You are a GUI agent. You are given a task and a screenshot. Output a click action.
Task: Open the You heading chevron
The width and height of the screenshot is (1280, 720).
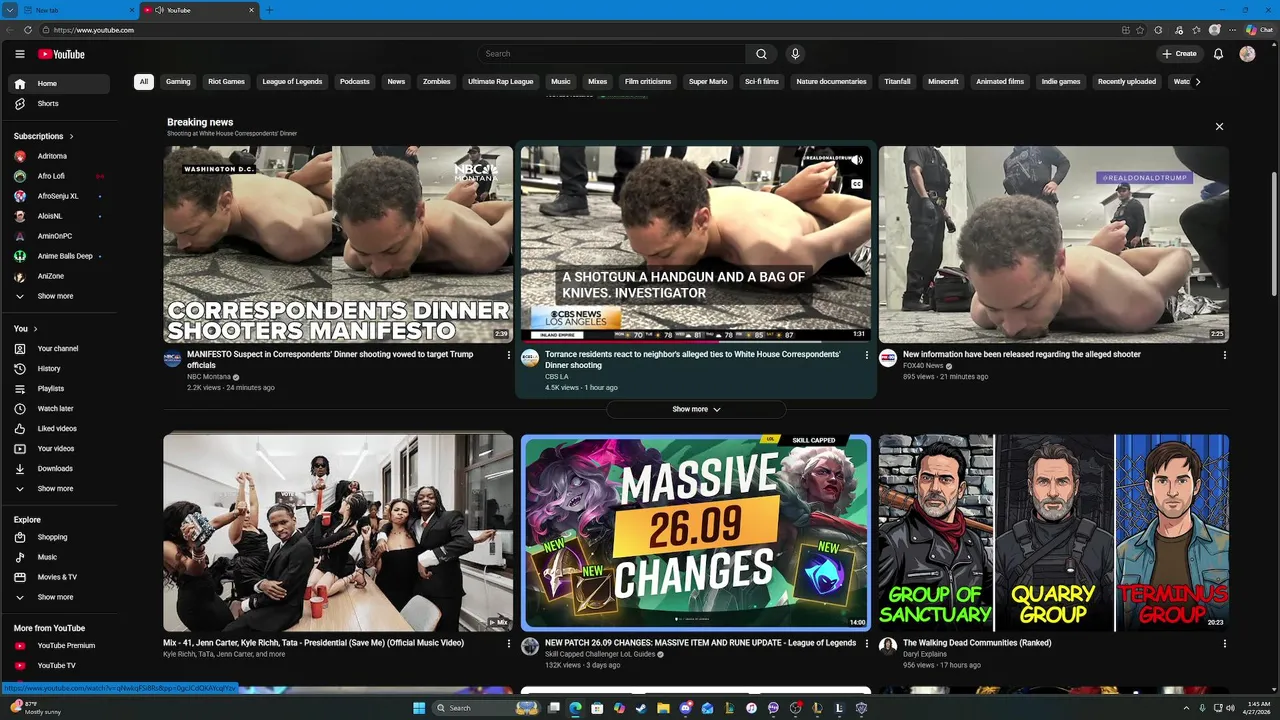[x=35, y=329]
